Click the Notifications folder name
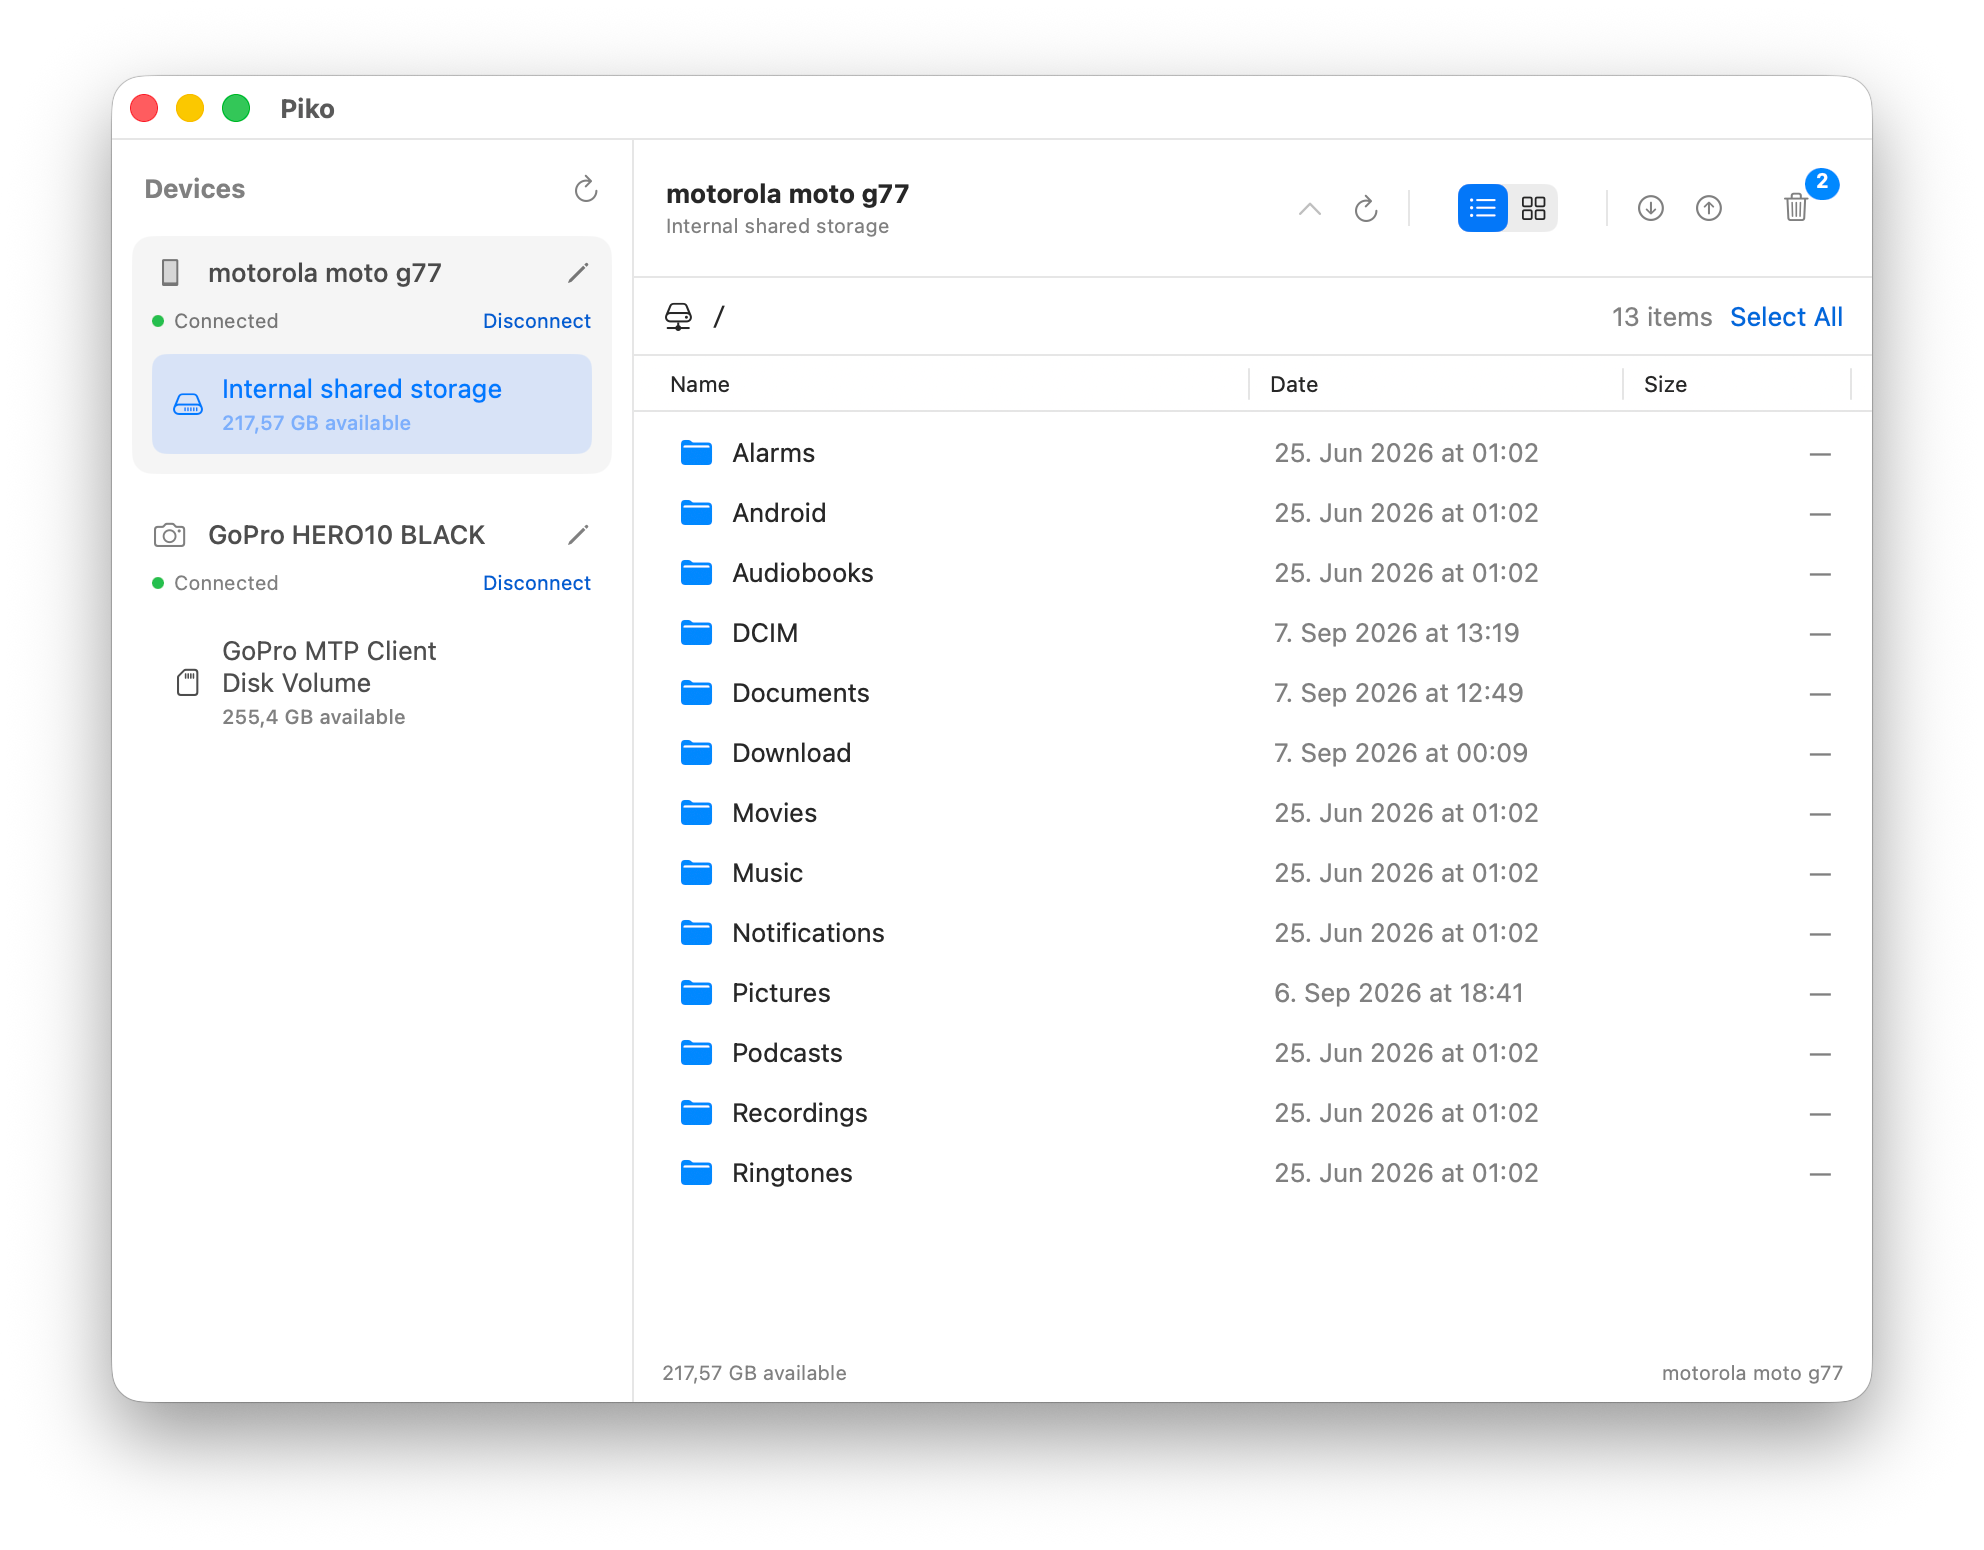 point(808,933)
